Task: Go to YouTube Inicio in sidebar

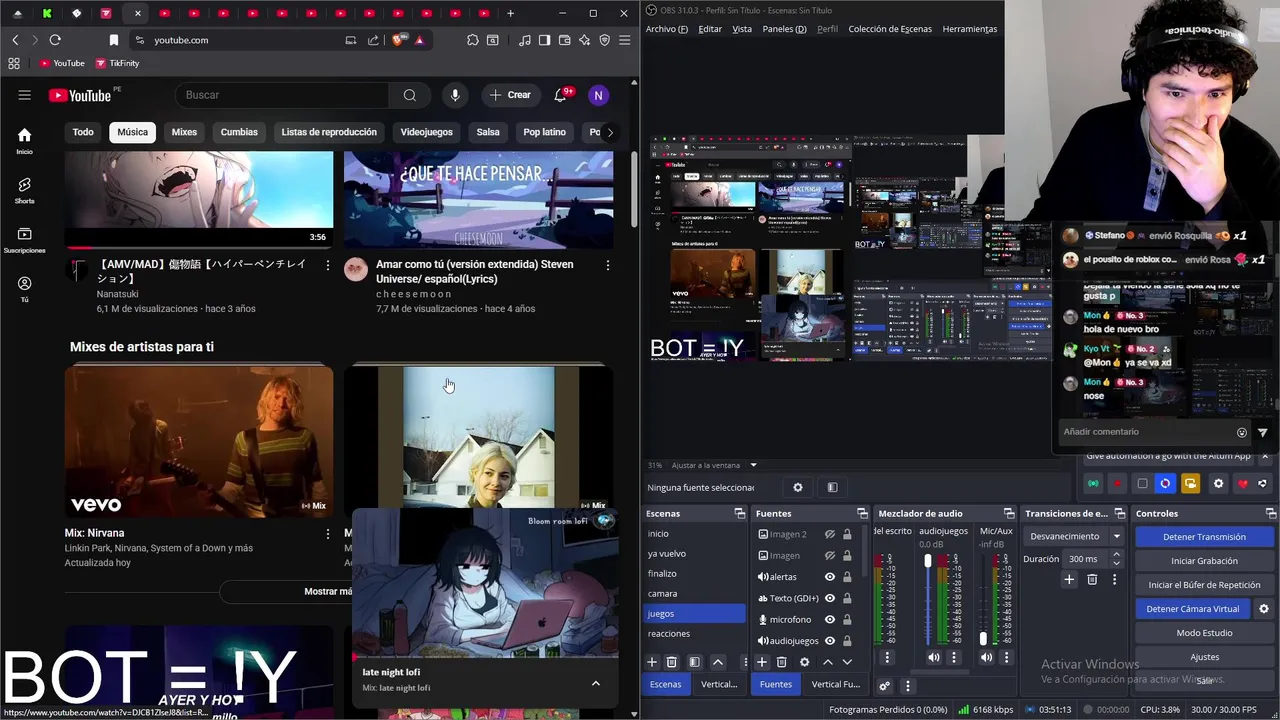Action: tap(24, 141)
